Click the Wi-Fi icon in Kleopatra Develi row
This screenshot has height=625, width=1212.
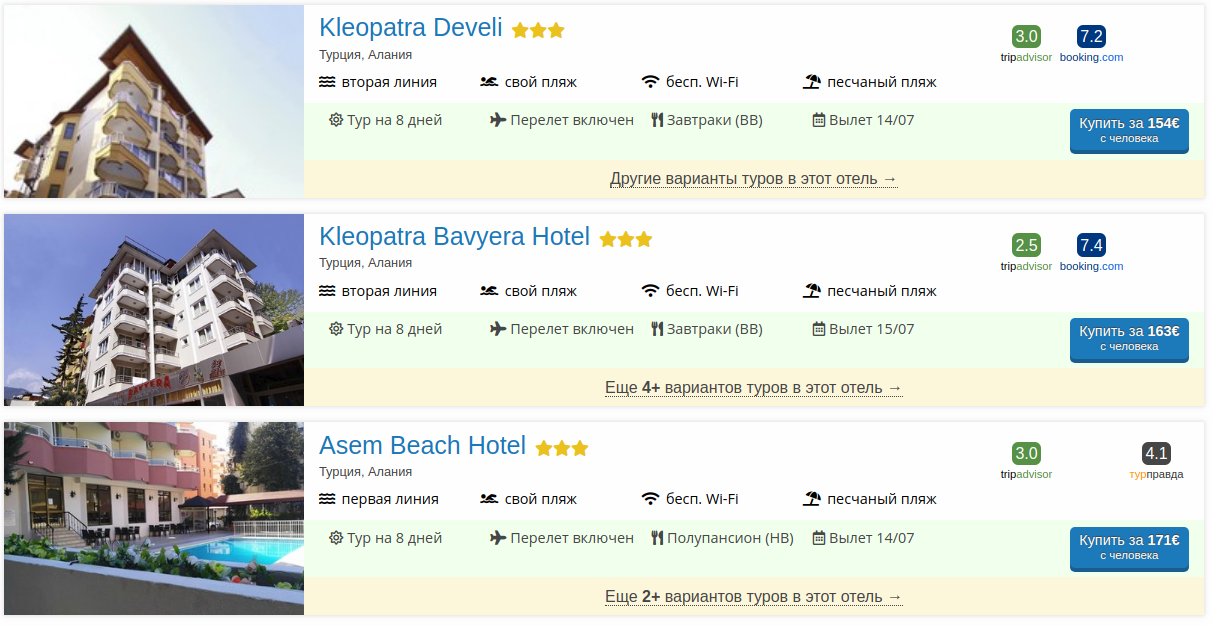(x=651, y=82)
